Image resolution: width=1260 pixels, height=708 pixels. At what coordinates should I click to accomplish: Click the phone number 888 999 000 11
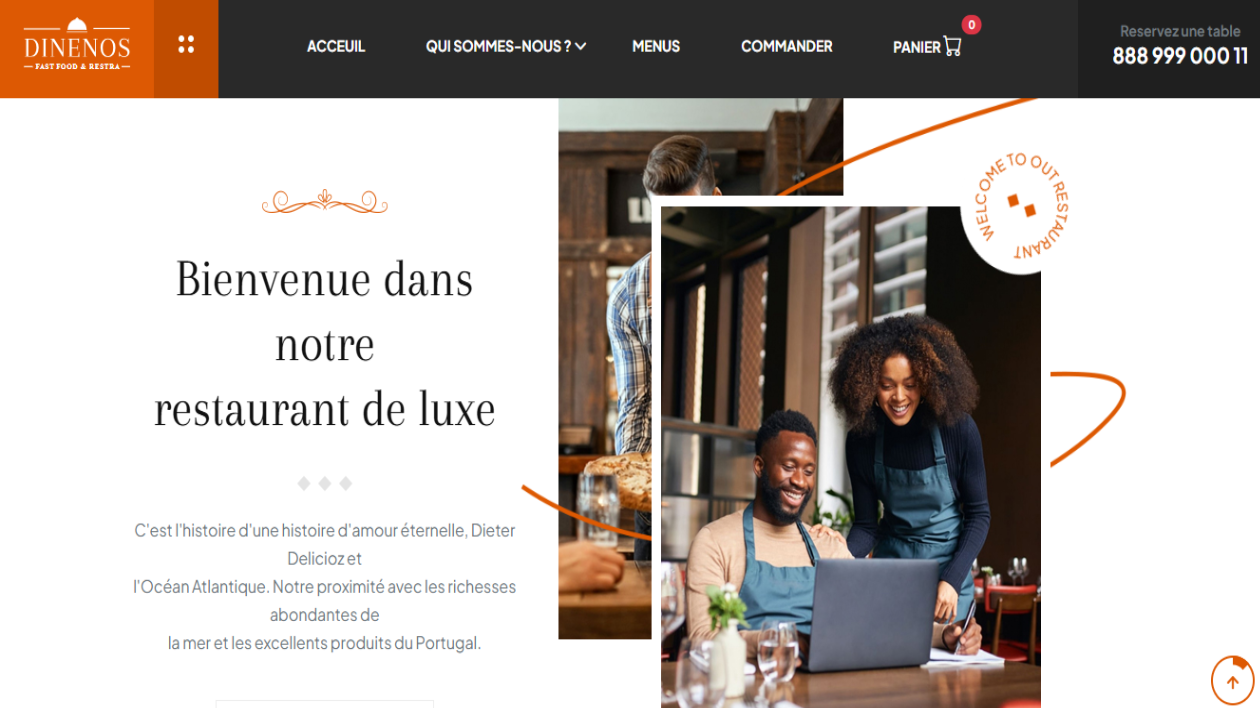(1180, 56)
